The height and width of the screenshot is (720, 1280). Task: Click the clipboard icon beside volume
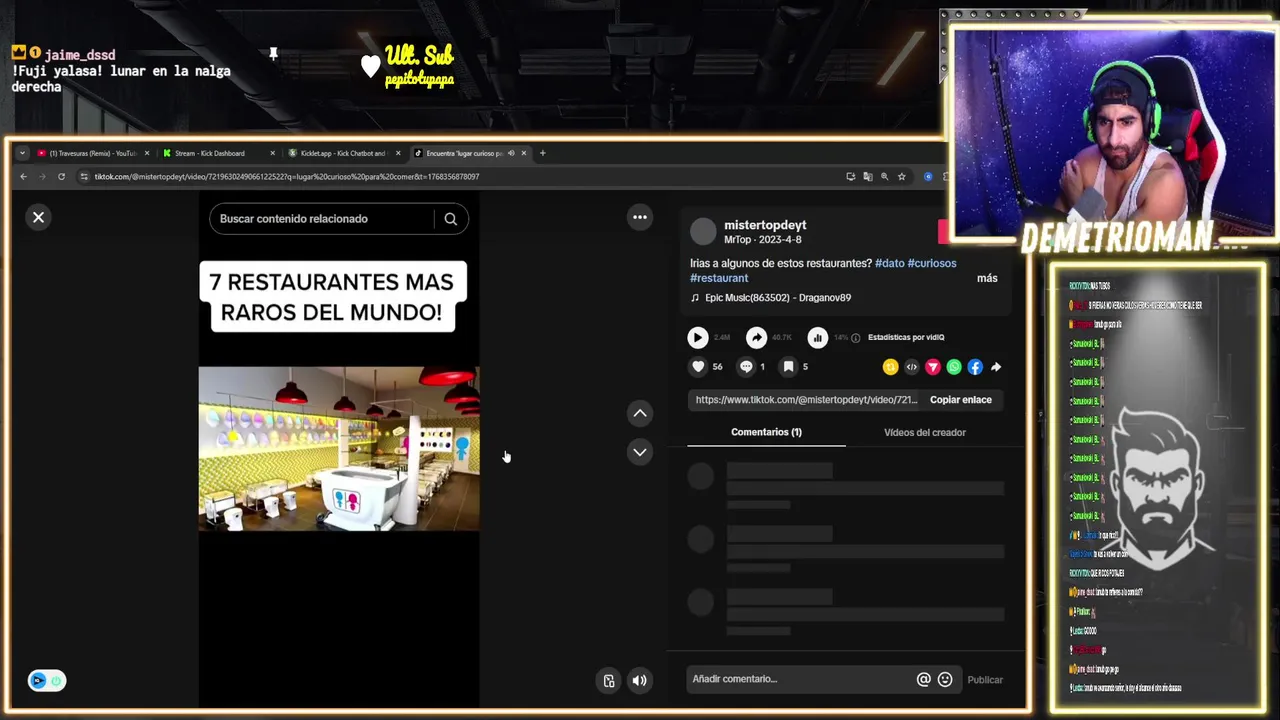(608, 681)
